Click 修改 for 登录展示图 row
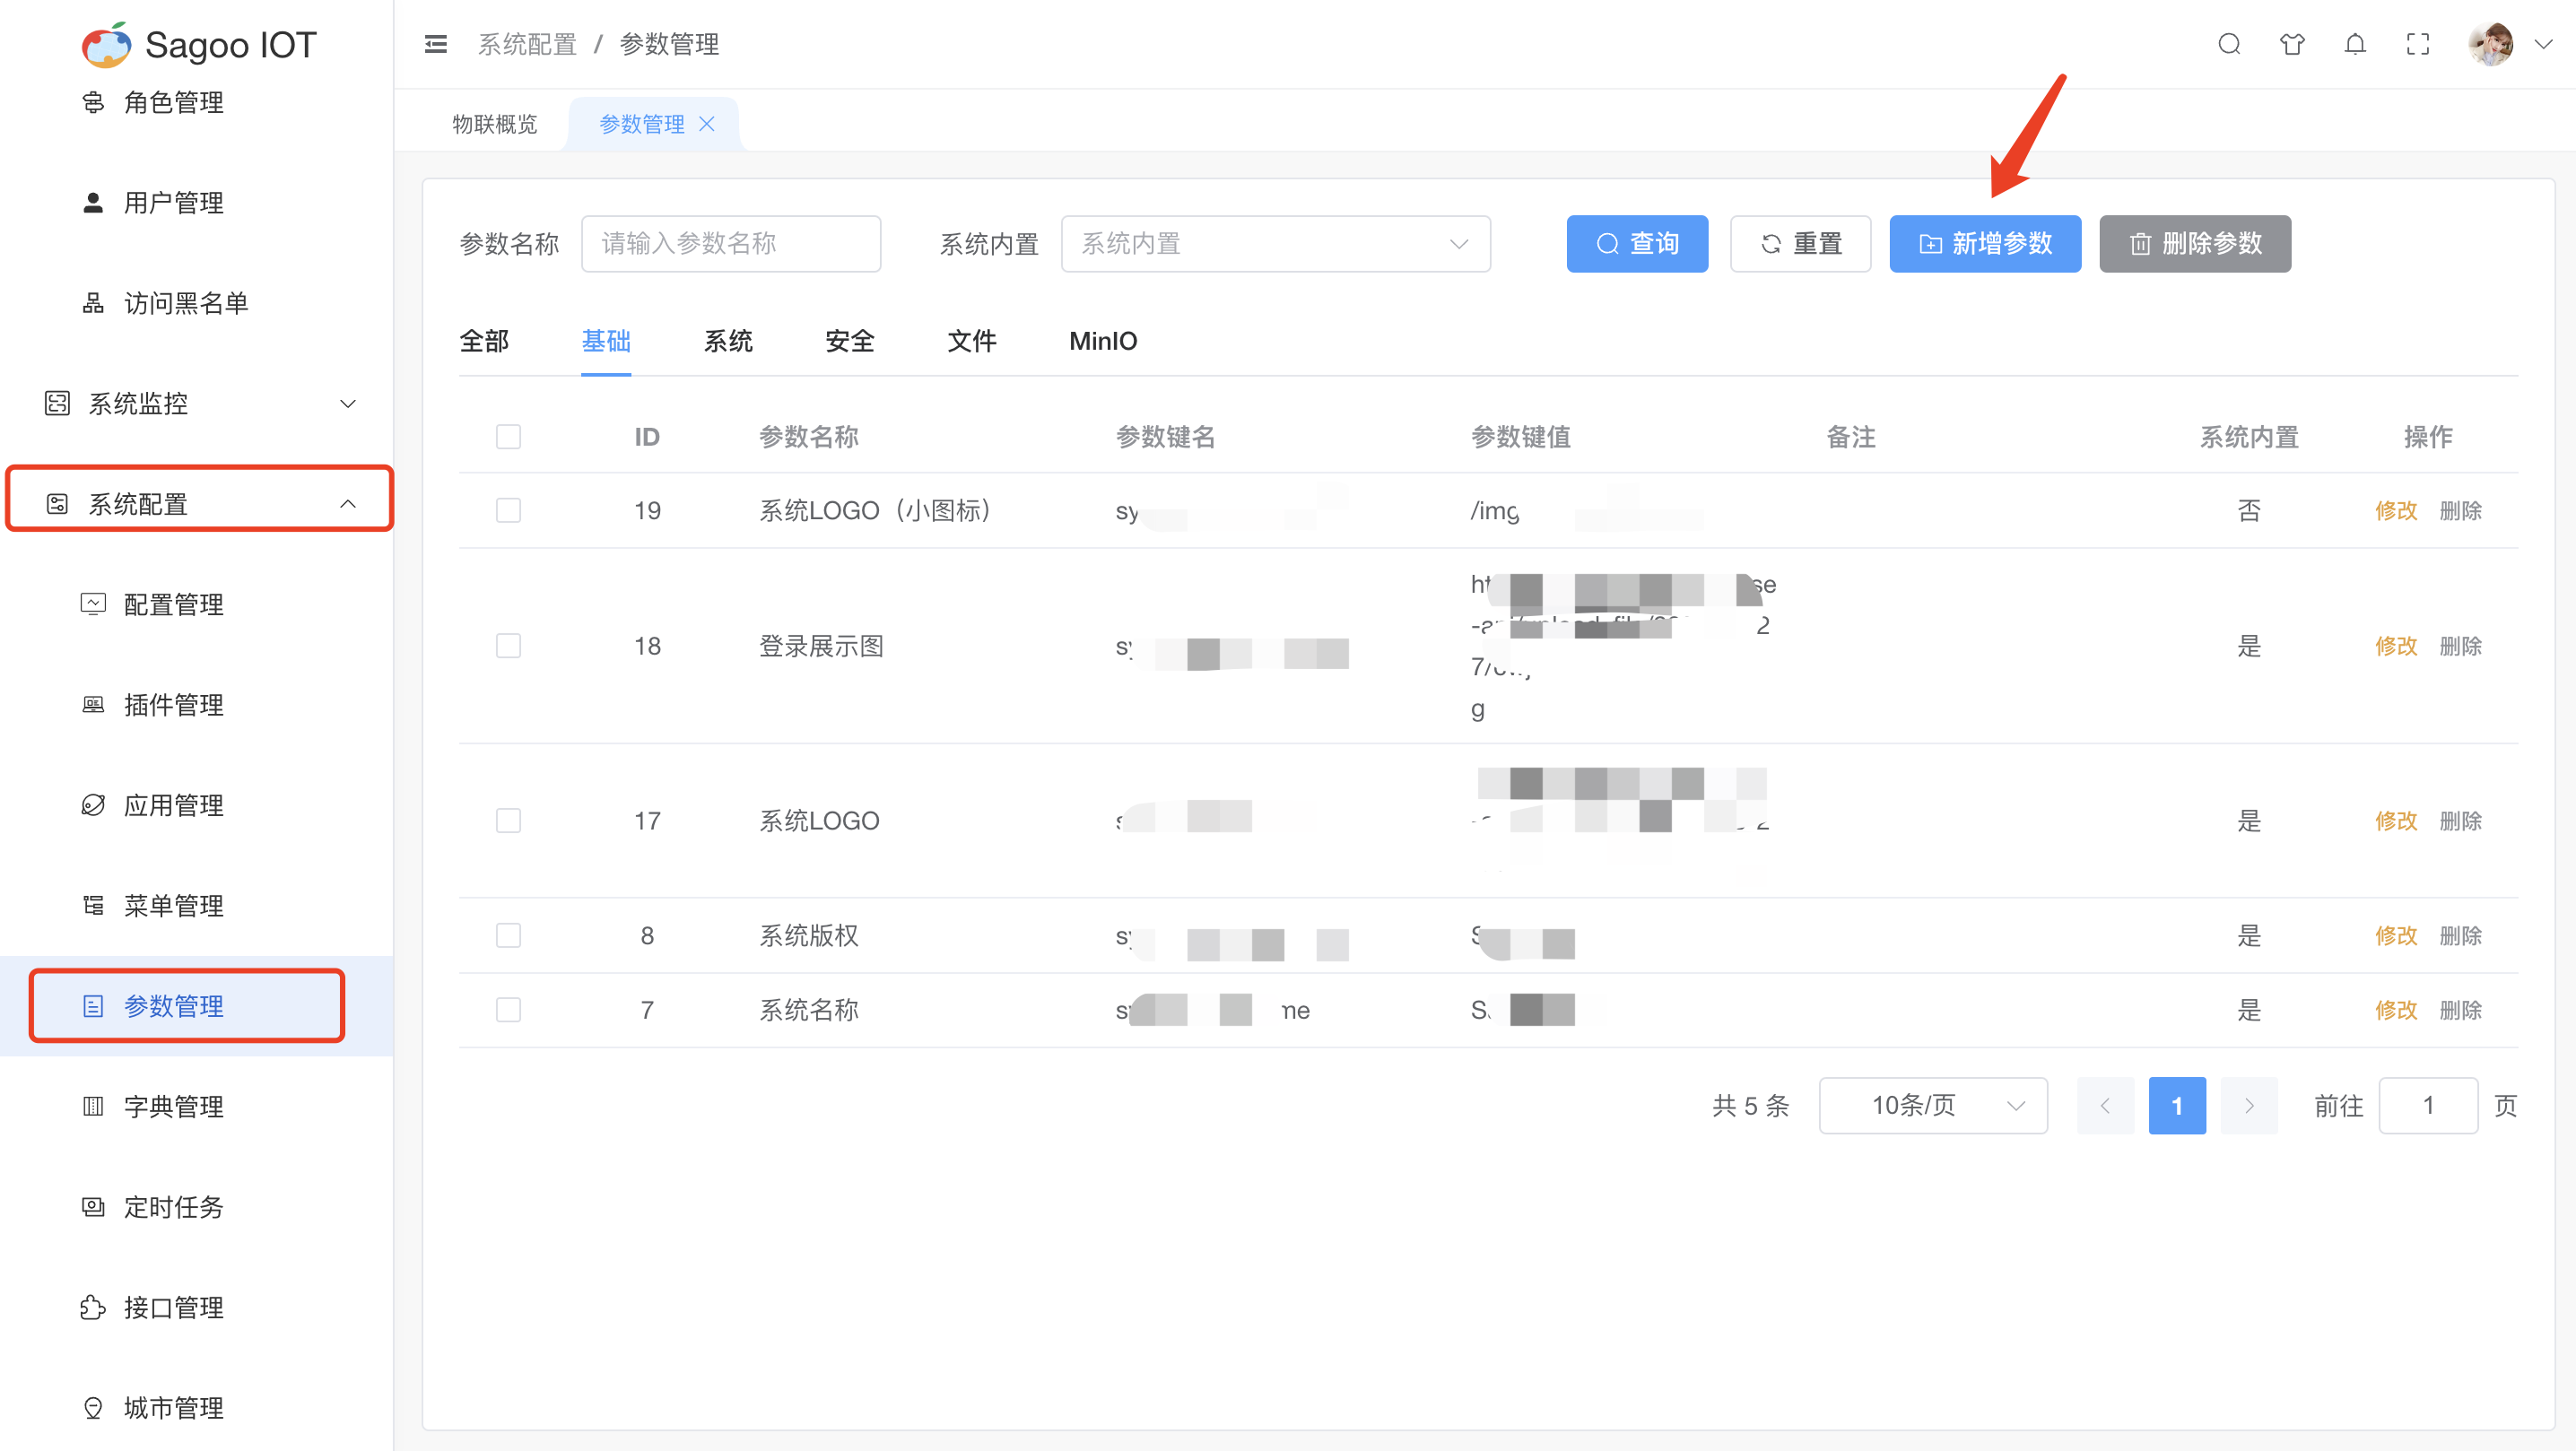 pyautogui.click(x=2396, y=646)
